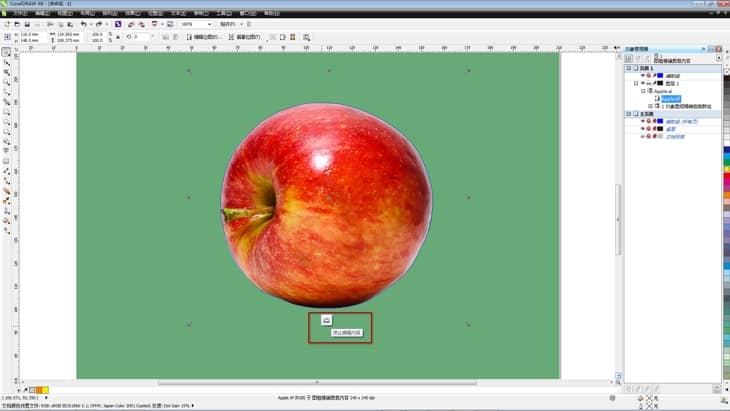This screenshot has width=730, height=411.
Task: Select the Text tool in the toolbox
Action: [x=7, y=151]
